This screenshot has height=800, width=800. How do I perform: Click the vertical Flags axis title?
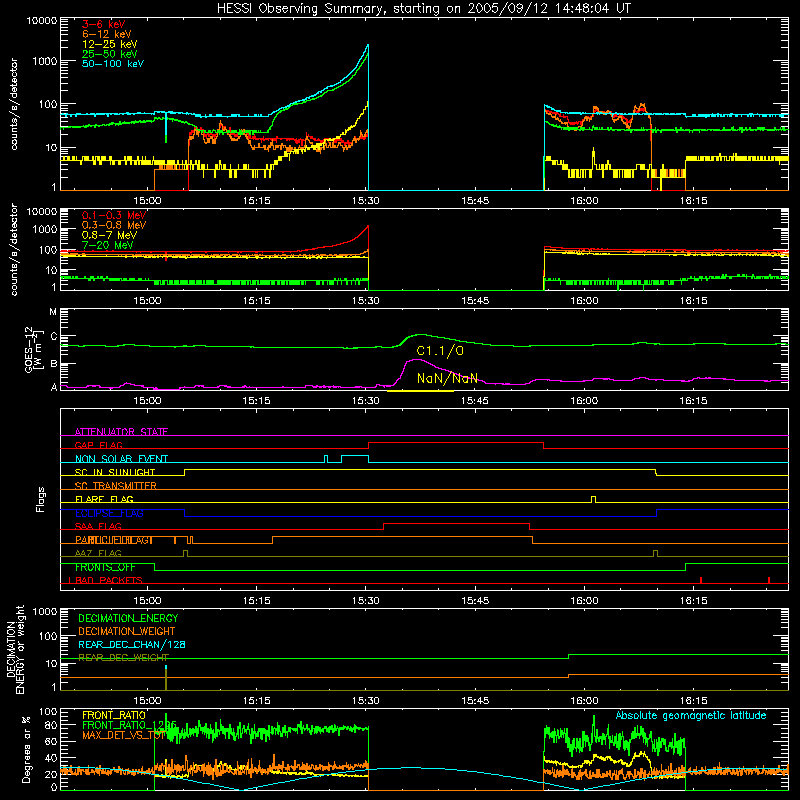41,499
